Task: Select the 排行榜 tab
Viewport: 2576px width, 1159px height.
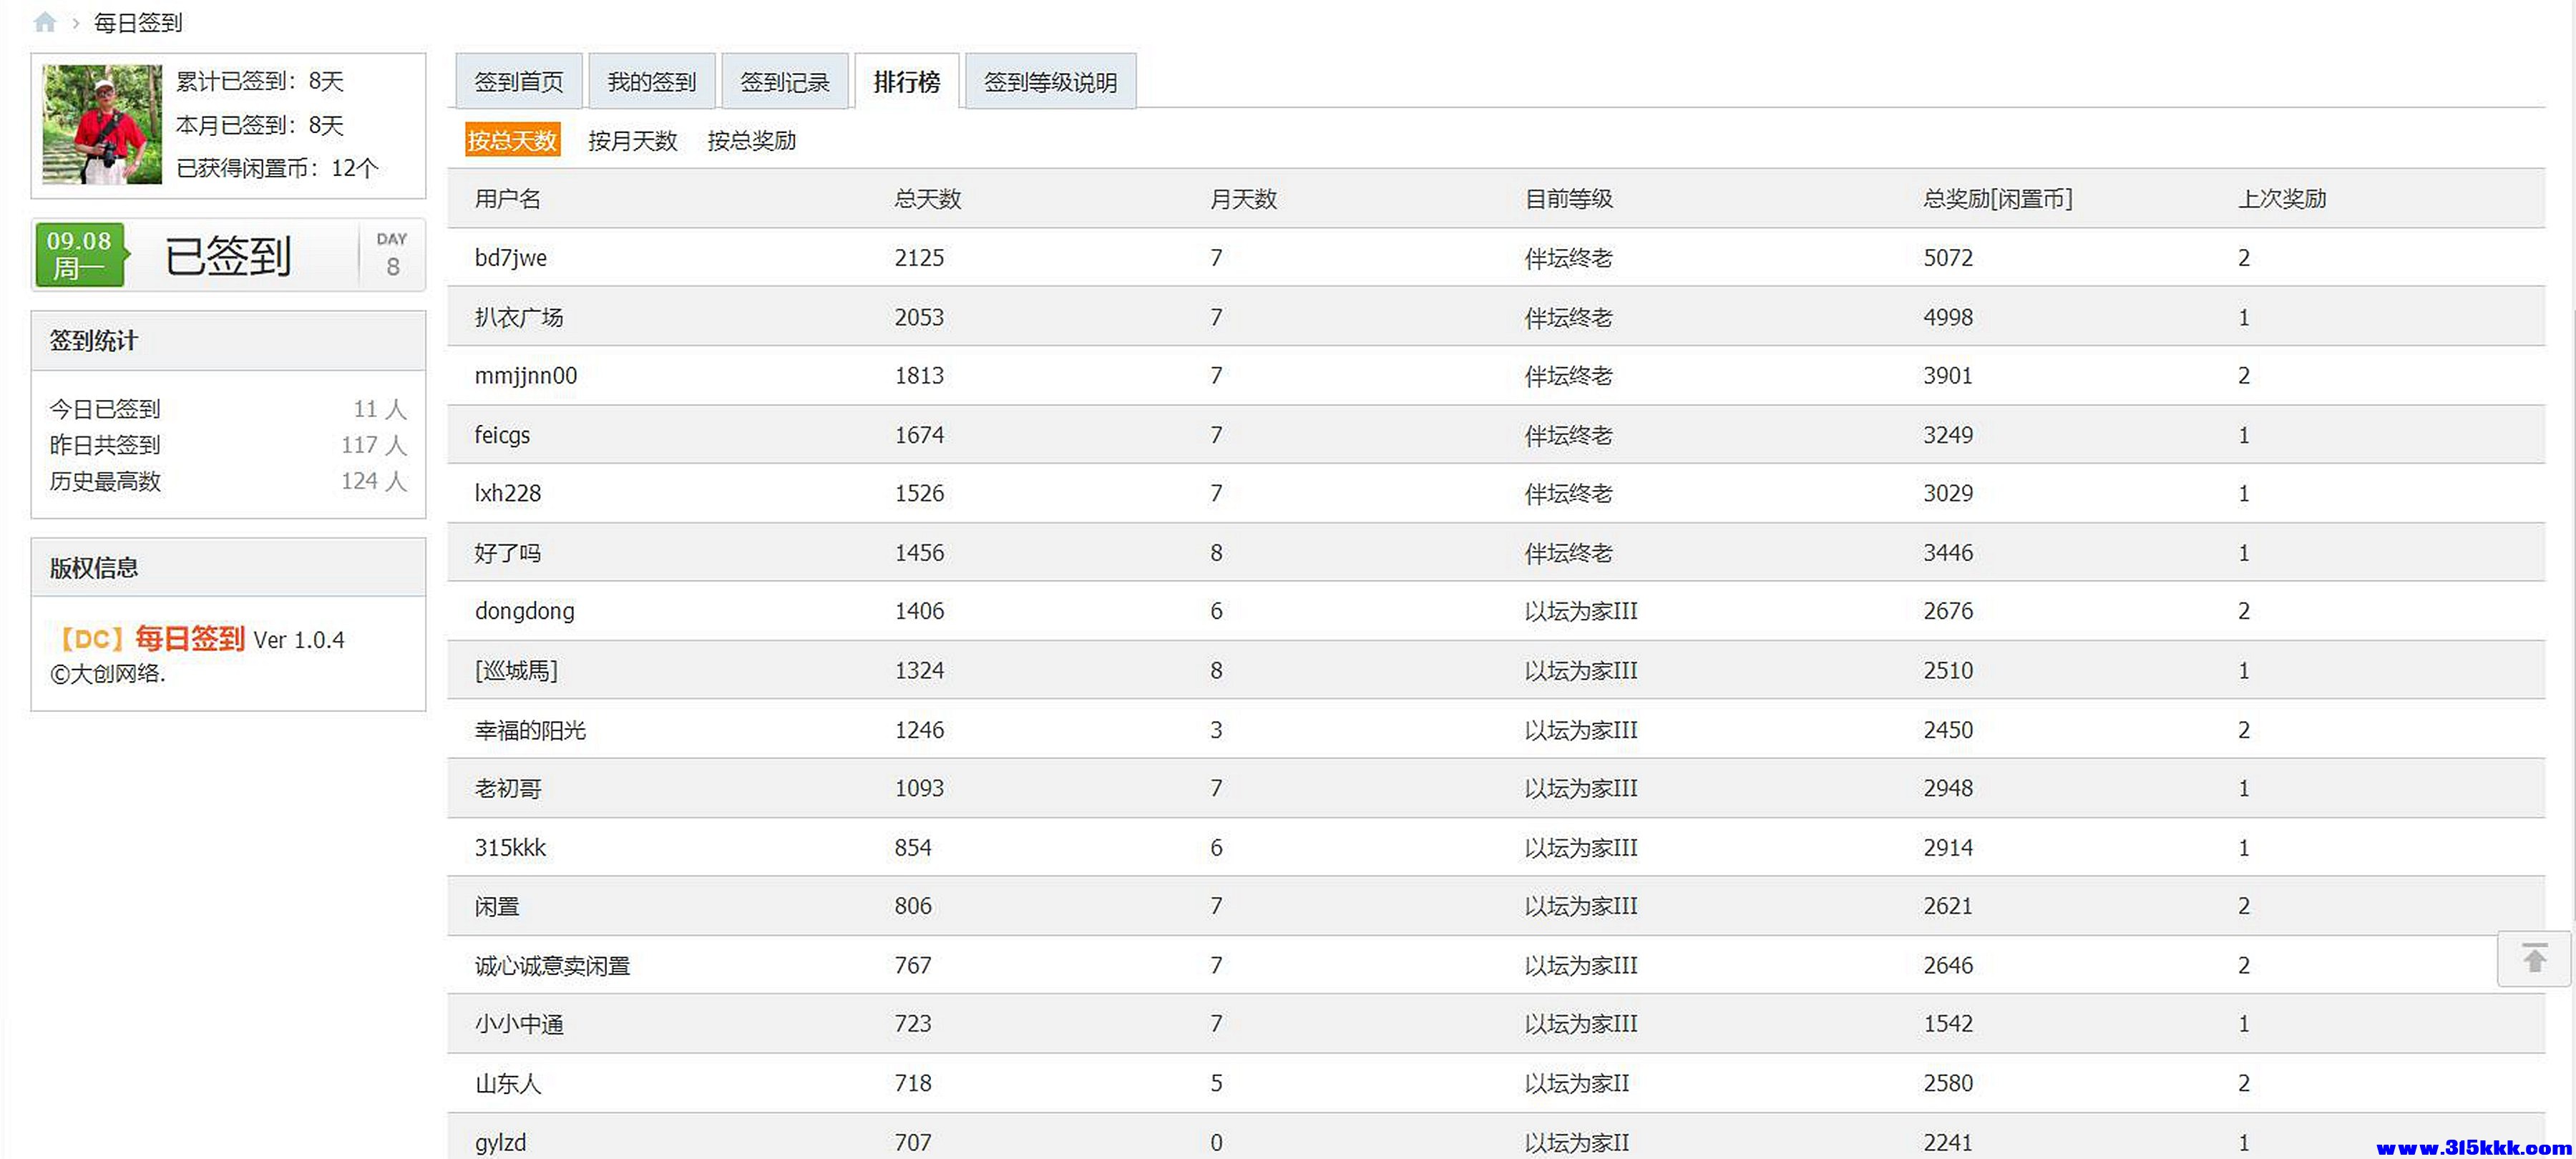Action: pyautogui.click(x=906, y=82)
